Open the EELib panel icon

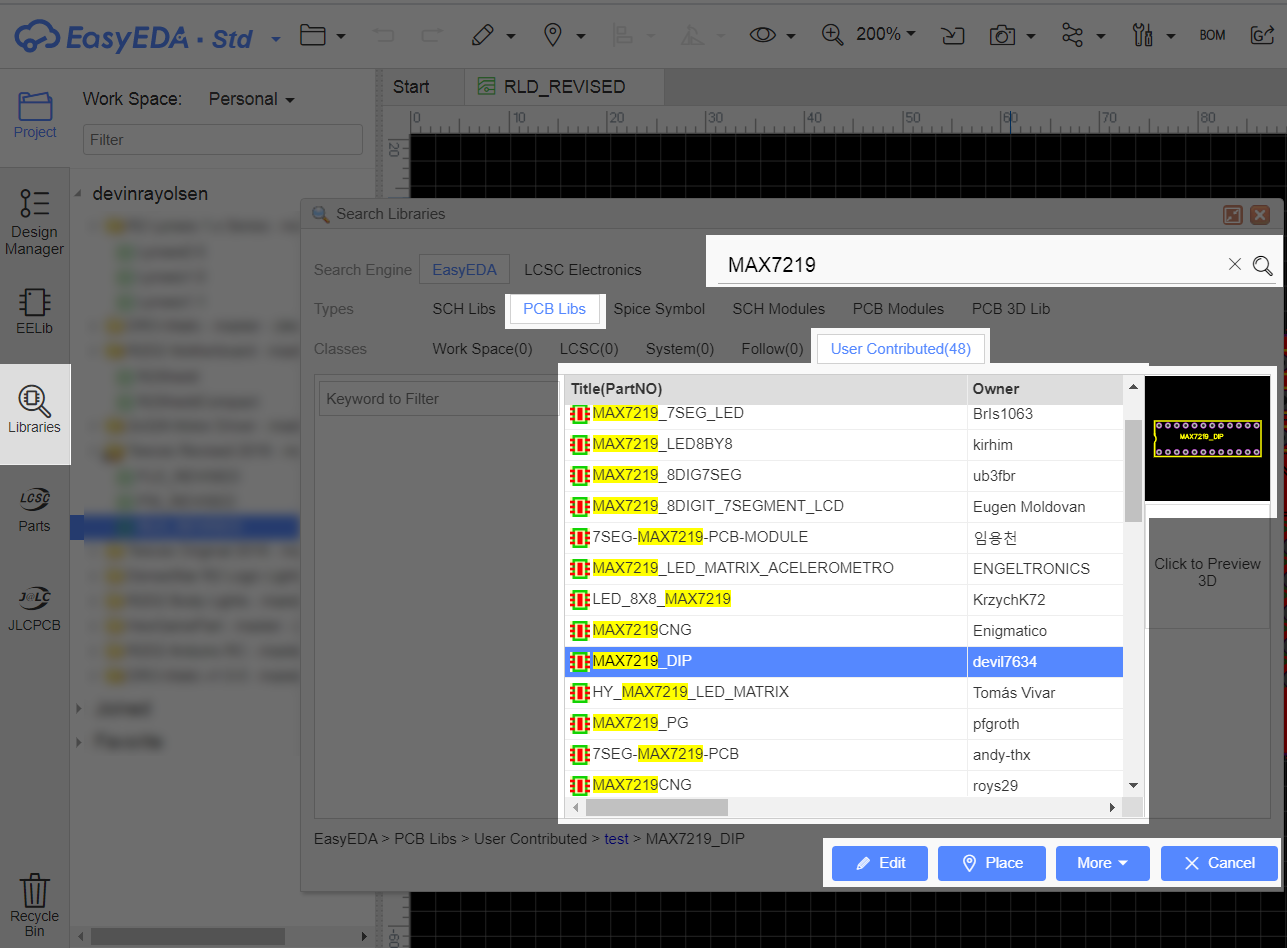tap(35, 309)
